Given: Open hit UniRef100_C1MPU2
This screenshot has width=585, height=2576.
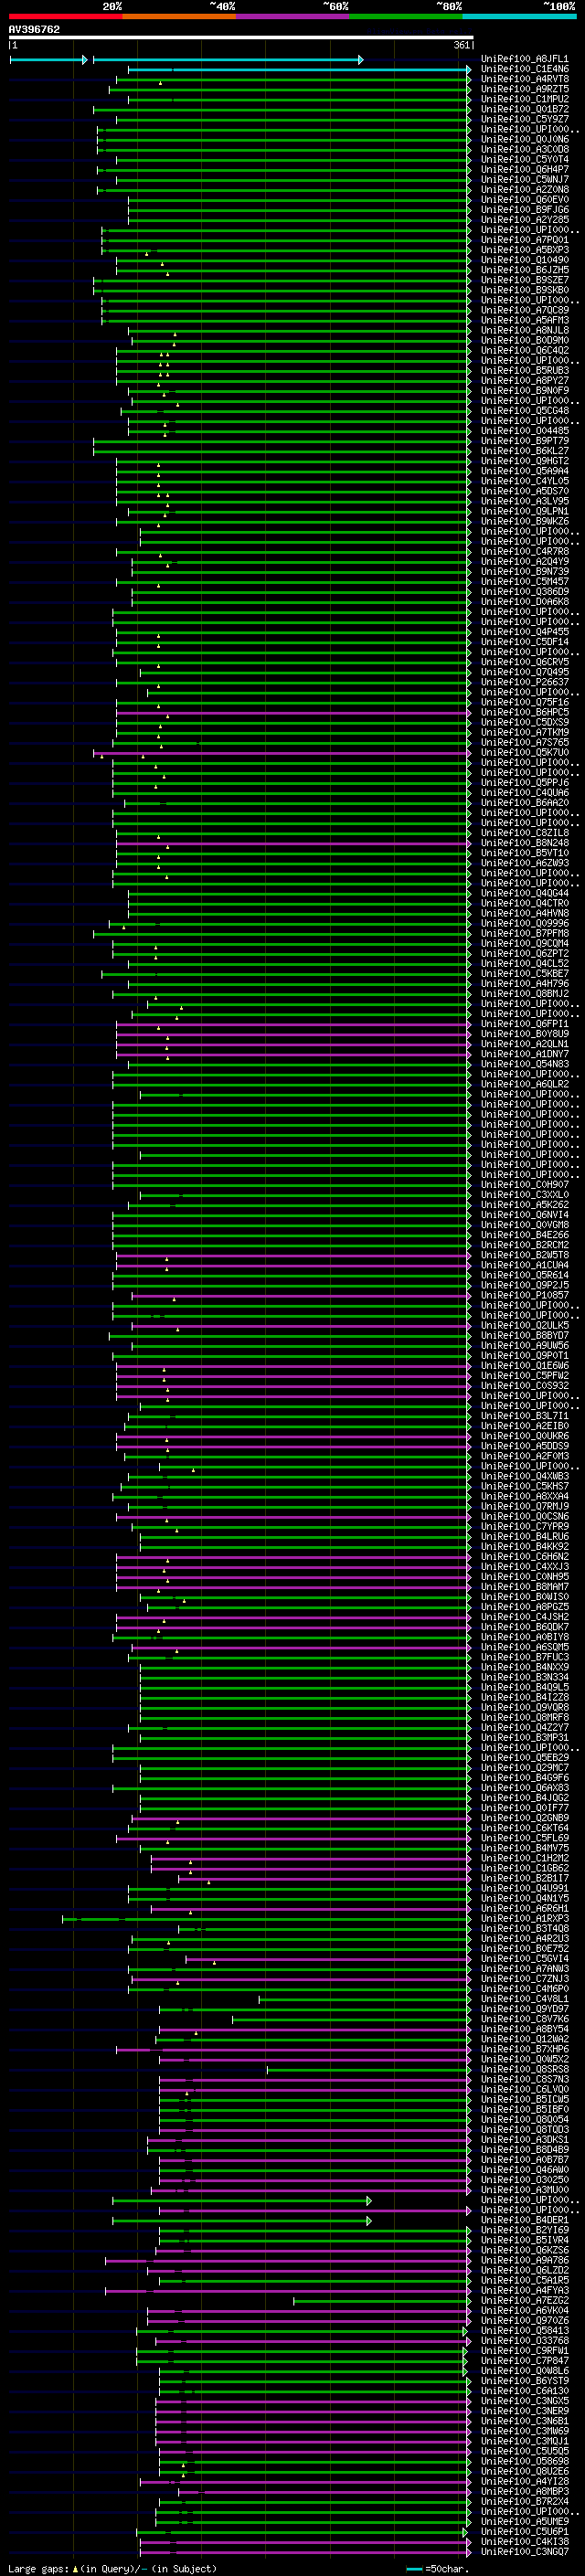Looking at the screenshot, I should (x=525, y=99).
